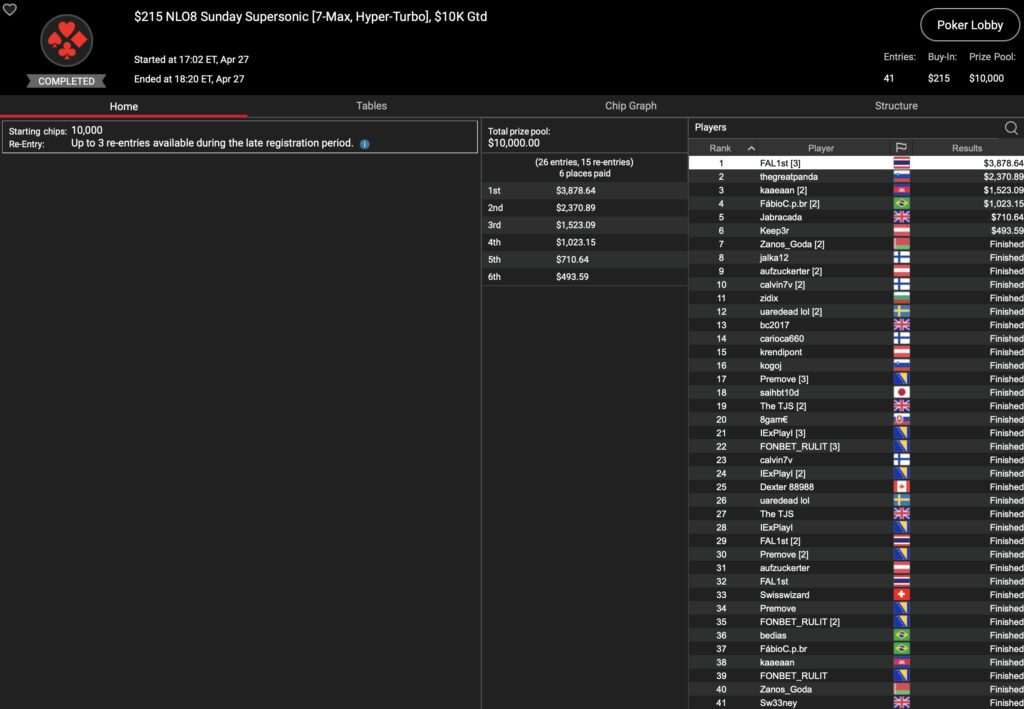Select player Dexter 88988
The height and width of the screenshot is (709, 1024).
coord(786,487)
